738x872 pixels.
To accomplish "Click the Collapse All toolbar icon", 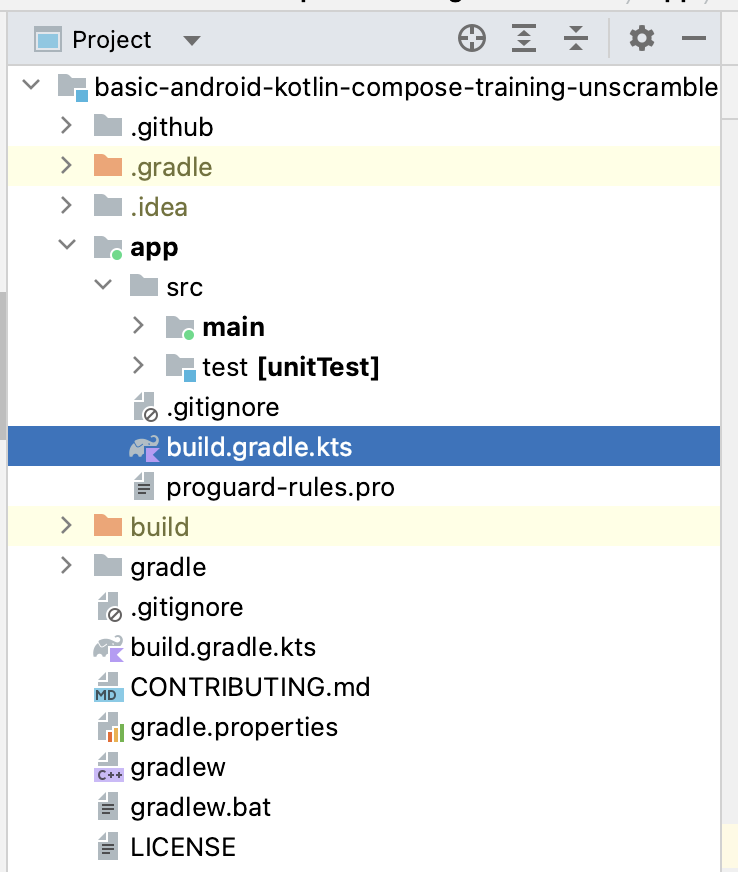I will (x=576, y=40).
